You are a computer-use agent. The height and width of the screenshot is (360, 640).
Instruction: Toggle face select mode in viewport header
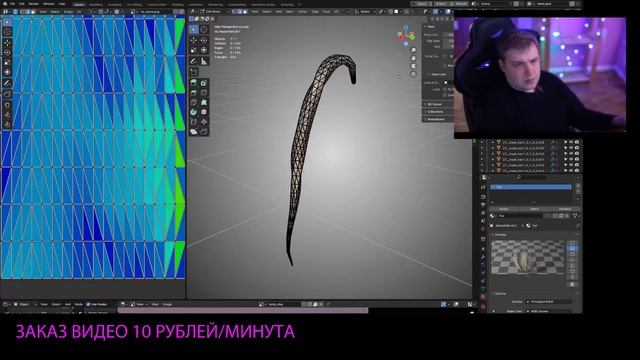(244, 12)
